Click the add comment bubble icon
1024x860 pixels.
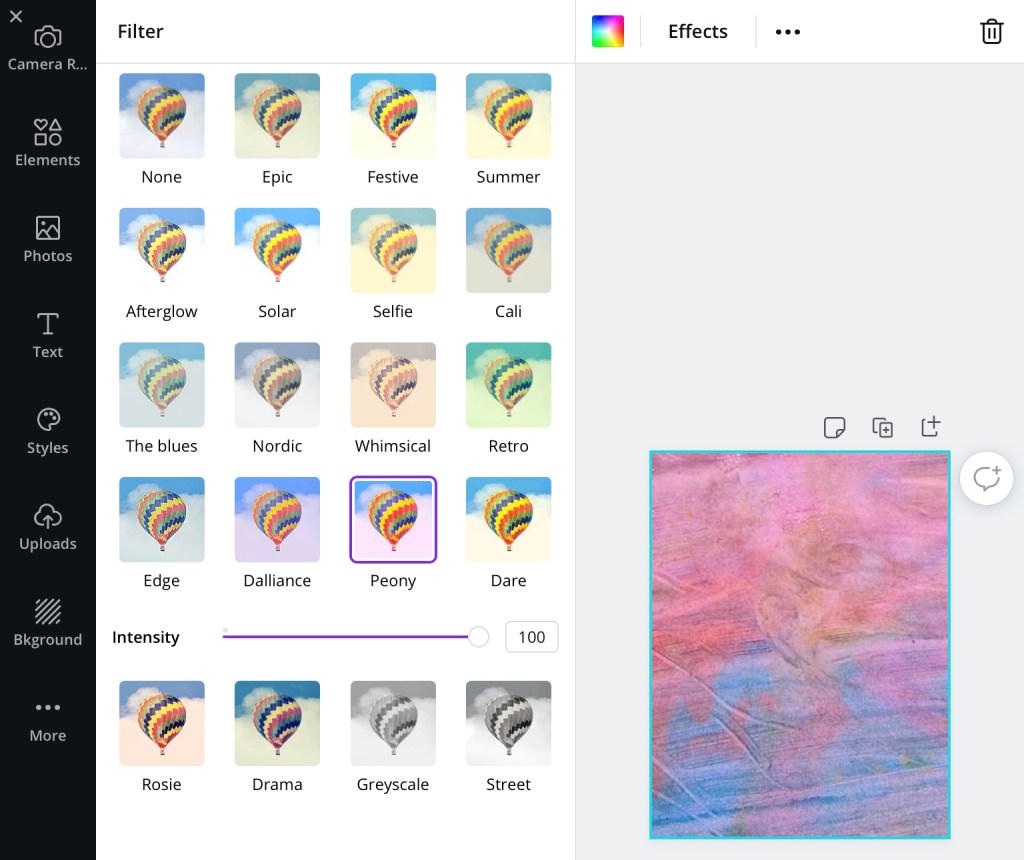point(986,479)
